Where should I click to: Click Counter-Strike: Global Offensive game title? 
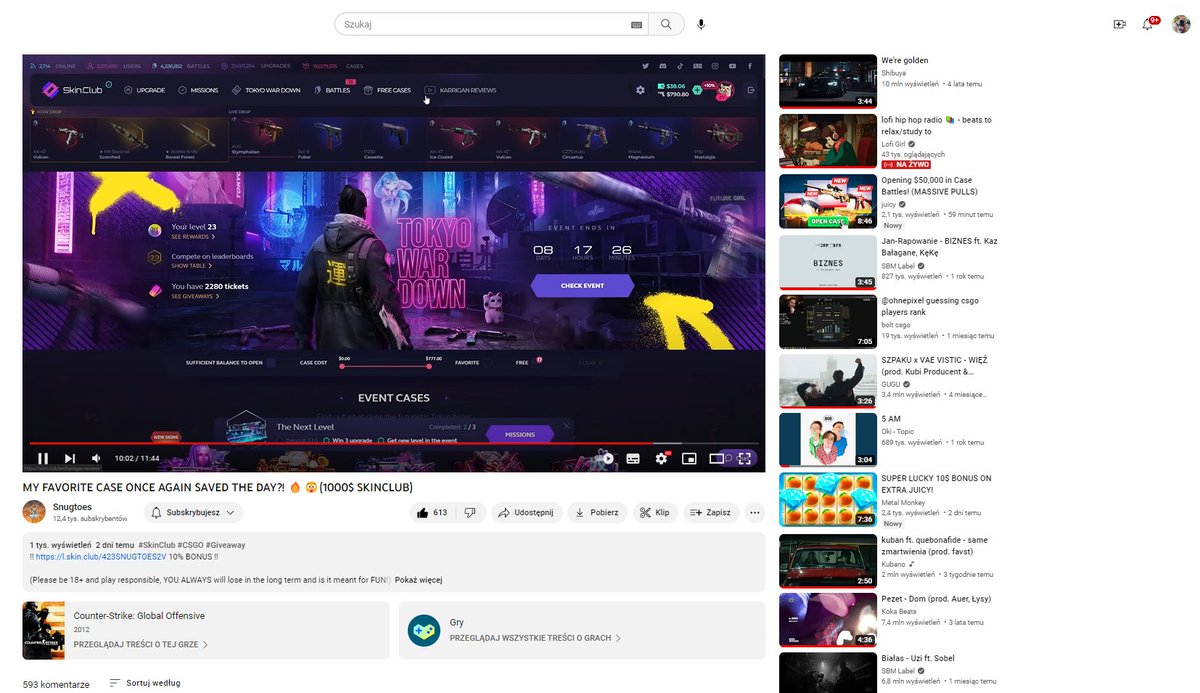139,616
